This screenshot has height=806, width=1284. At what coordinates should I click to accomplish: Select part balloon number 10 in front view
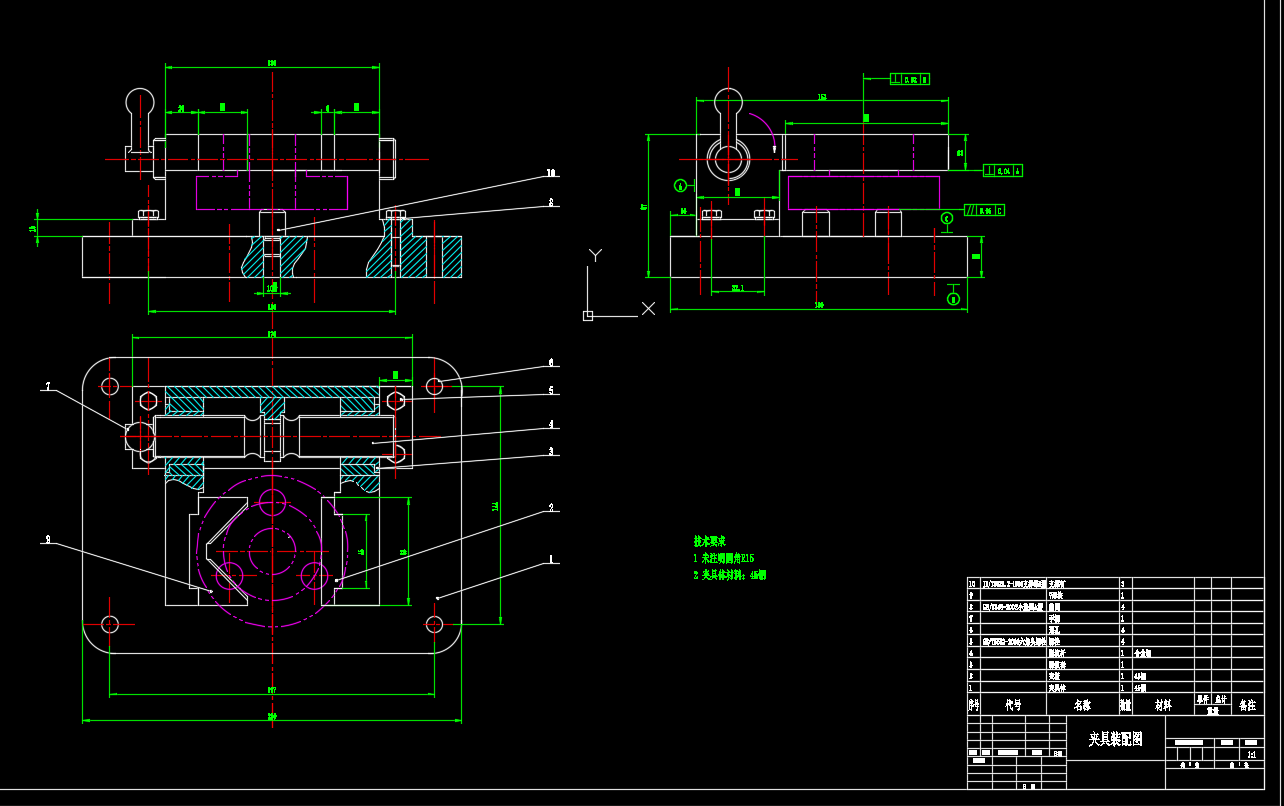pyautogui.click(x=550, y=174)
